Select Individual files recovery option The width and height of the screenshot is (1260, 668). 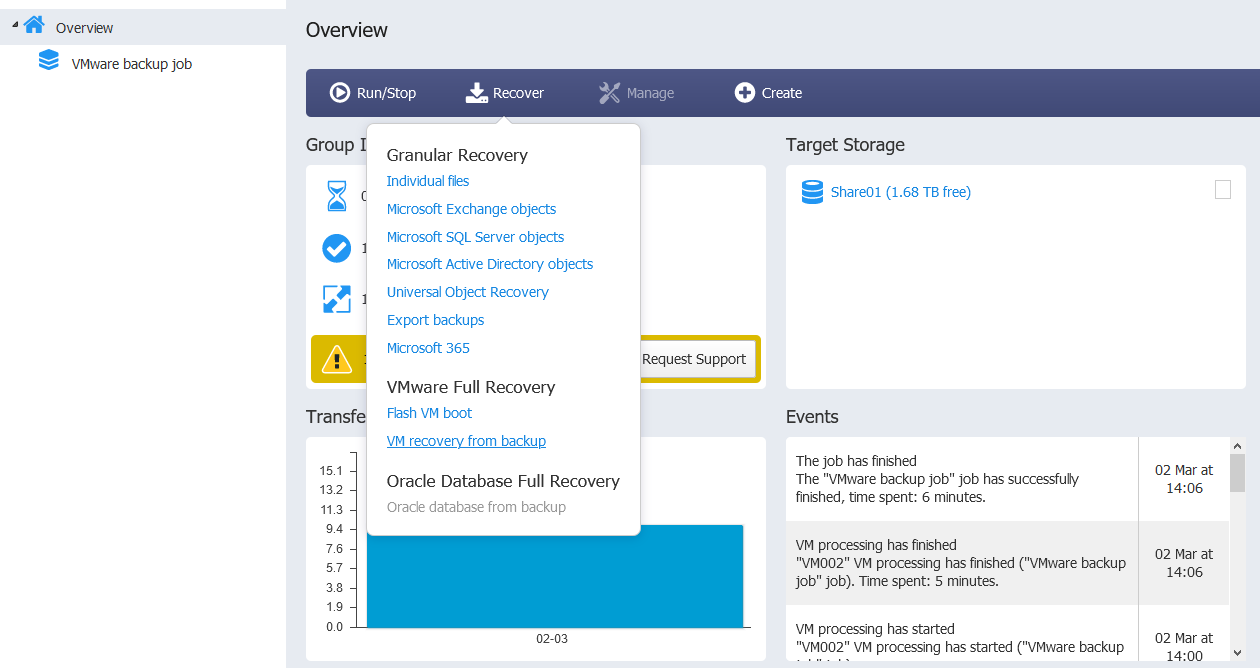click(428, 181)
